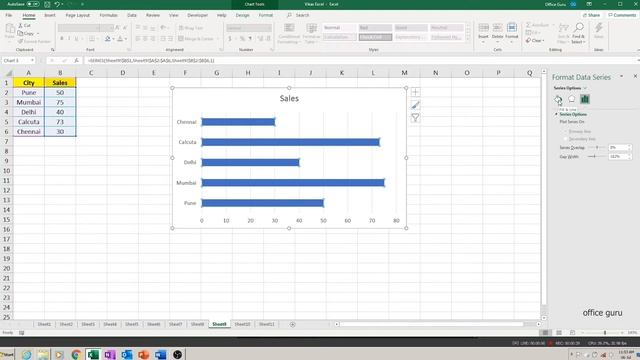This screenshot has width=640, height=360.
Task: Close the Format Data Series pane
Action: tap(635, 76)
